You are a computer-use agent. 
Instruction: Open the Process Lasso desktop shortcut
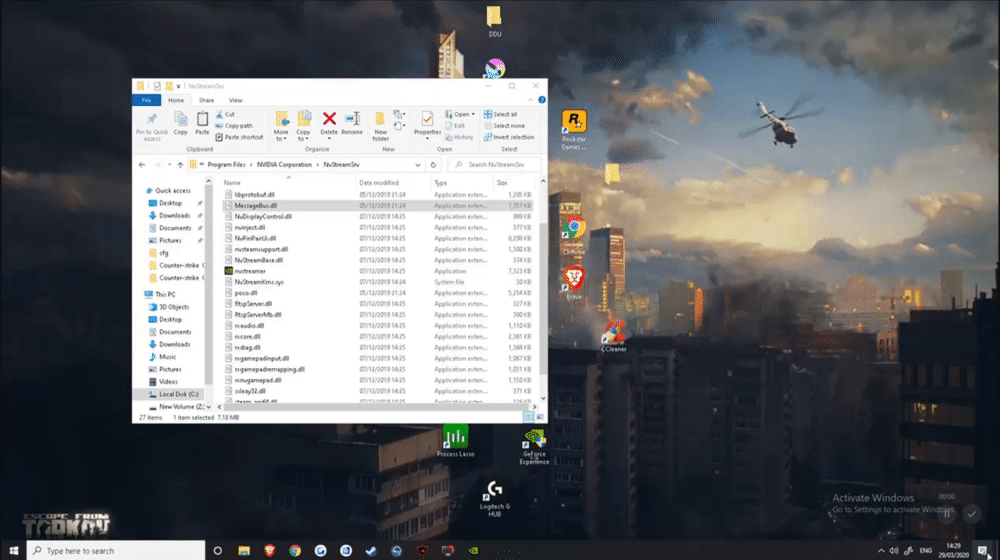pos(455,441)
